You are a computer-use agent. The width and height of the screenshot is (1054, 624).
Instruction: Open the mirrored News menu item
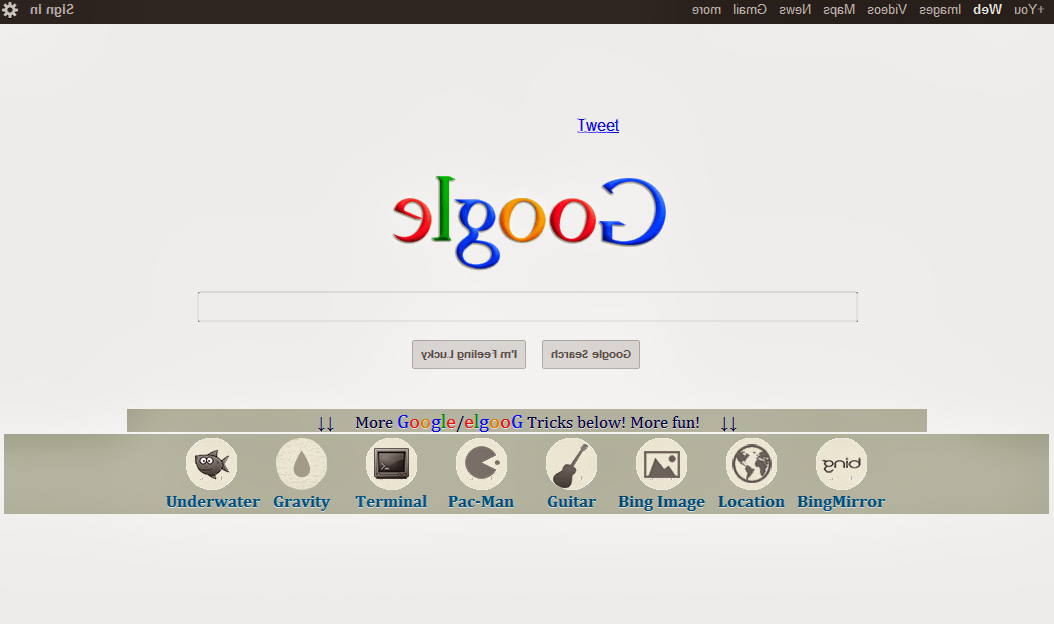pos(795,10)
